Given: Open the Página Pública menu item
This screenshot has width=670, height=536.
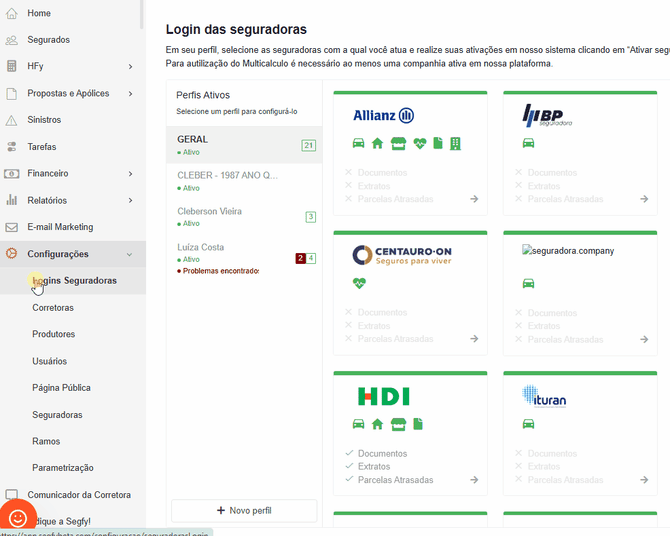Looking at the screenshot, I should pyautogui.click(x=61, y=388).
